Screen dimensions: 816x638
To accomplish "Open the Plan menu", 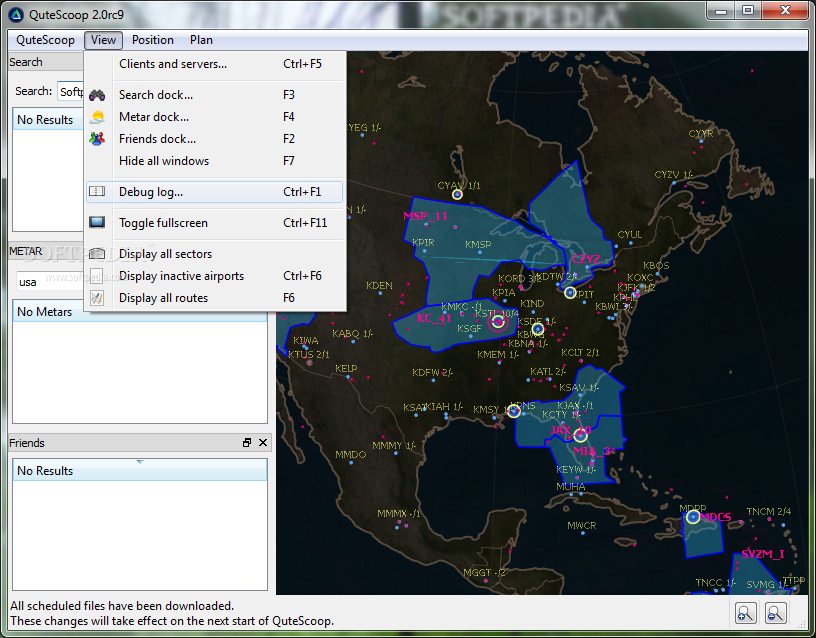I will click(x=201, y=40).
